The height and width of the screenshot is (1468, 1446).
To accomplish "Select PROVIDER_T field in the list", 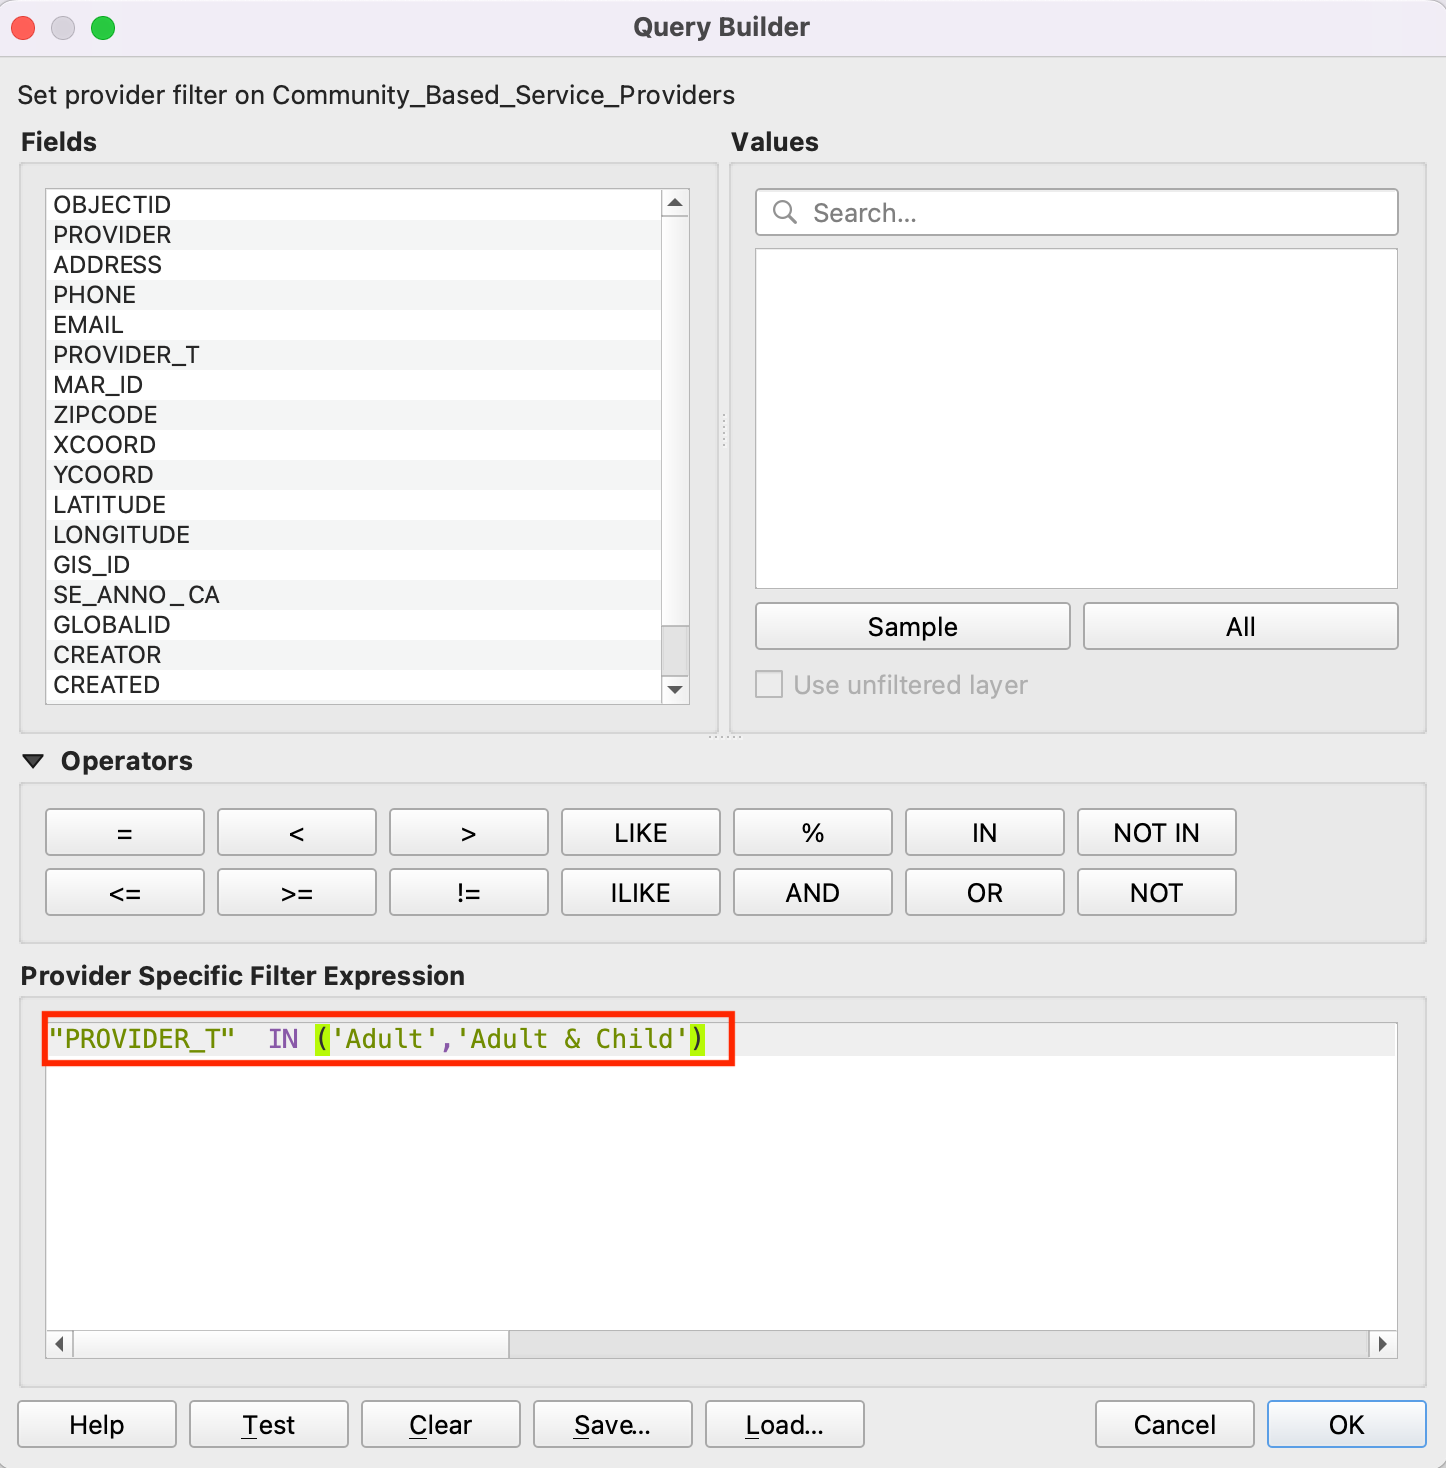I will coord(126,355).
